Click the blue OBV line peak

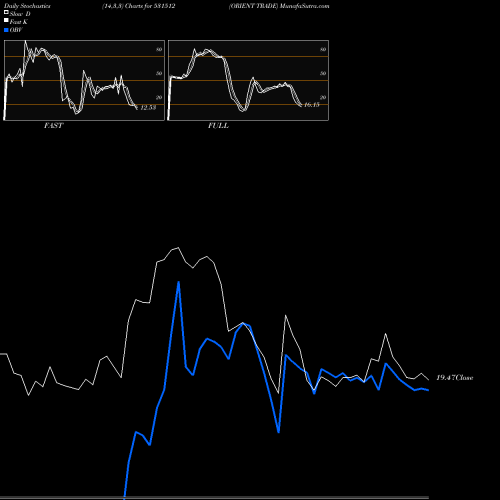179,282
